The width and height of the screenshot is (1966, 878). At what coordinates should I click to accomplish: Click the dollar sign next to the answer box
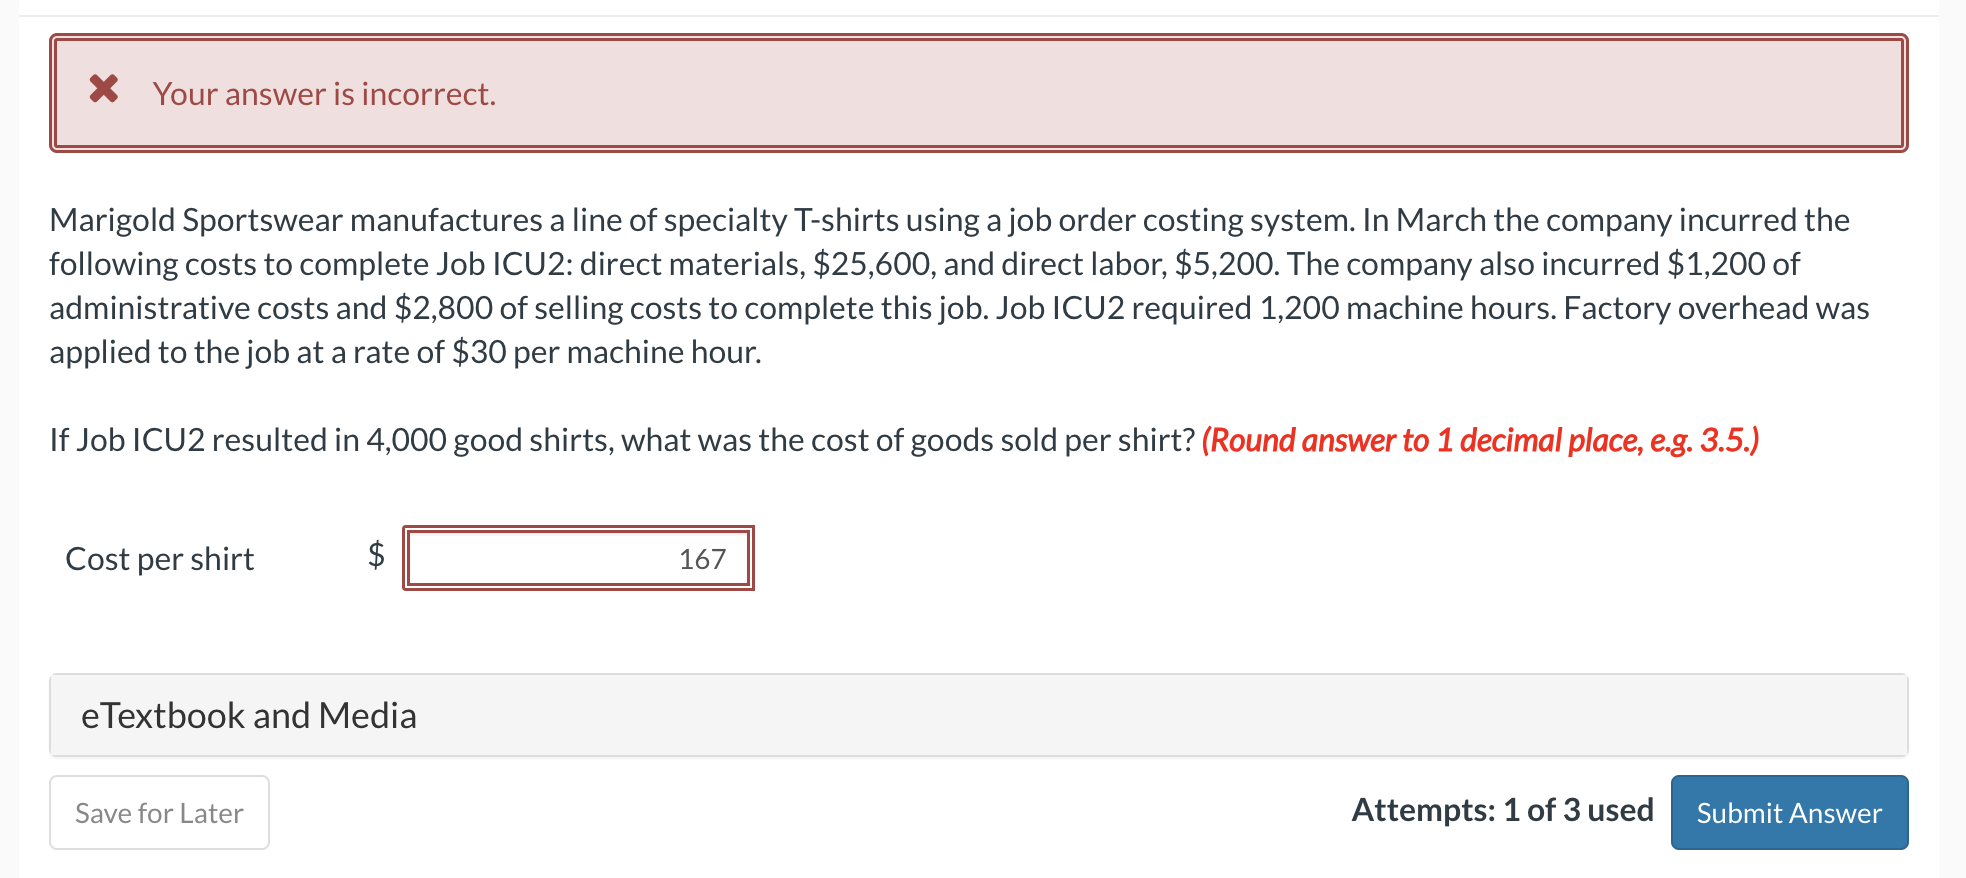tap(374, 558)
